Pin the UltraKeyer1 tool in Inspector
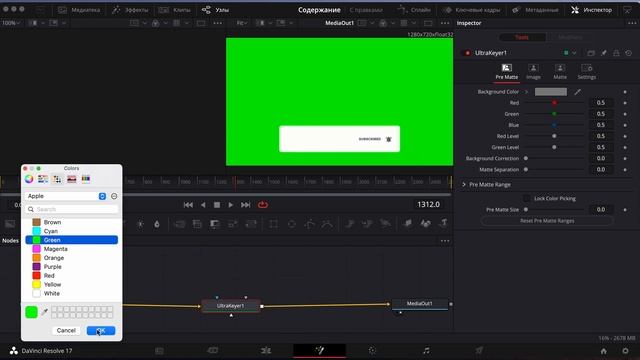The height and width of the screenshot is (360, 640). point(604,53)
